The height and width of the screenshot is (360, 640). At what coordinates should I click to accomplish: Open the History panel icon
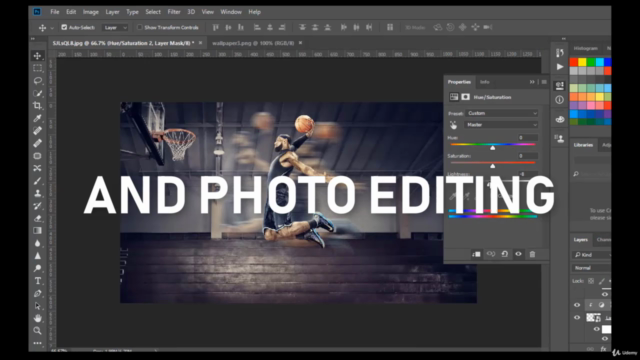coord(560,53)
